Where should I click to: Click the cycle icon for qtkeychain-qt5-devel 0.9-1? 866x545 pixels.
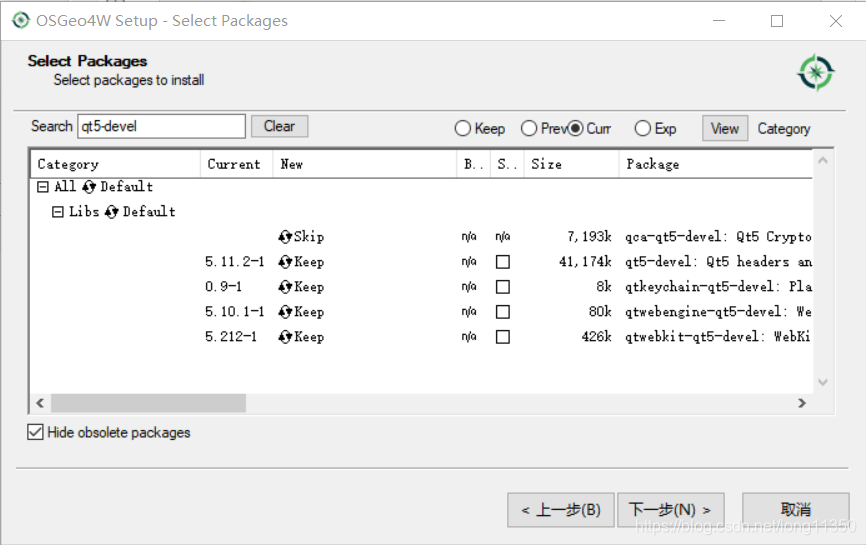285,287
